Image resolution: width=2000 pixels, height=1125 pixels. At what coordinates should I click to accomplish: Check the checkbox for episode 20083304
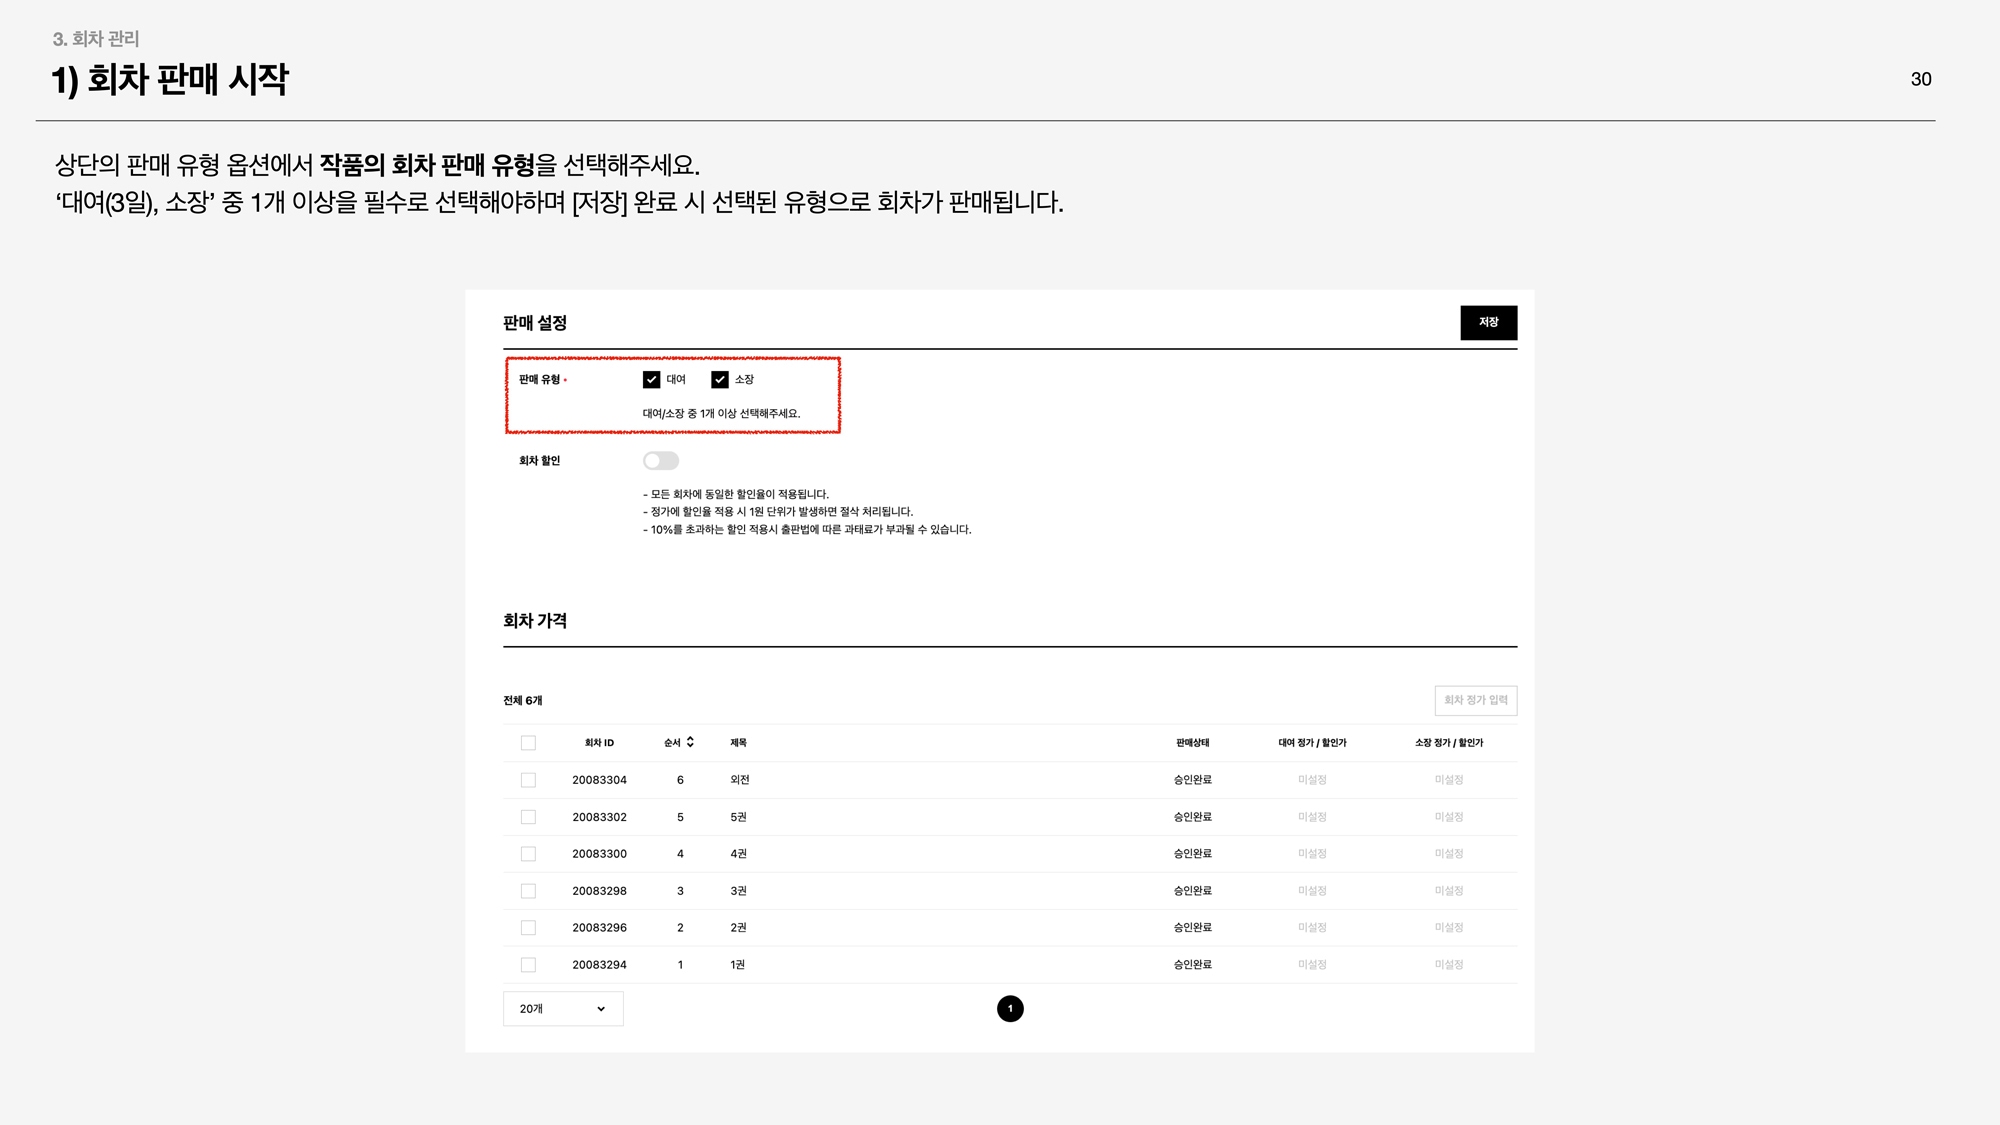[x=528, y=780]
